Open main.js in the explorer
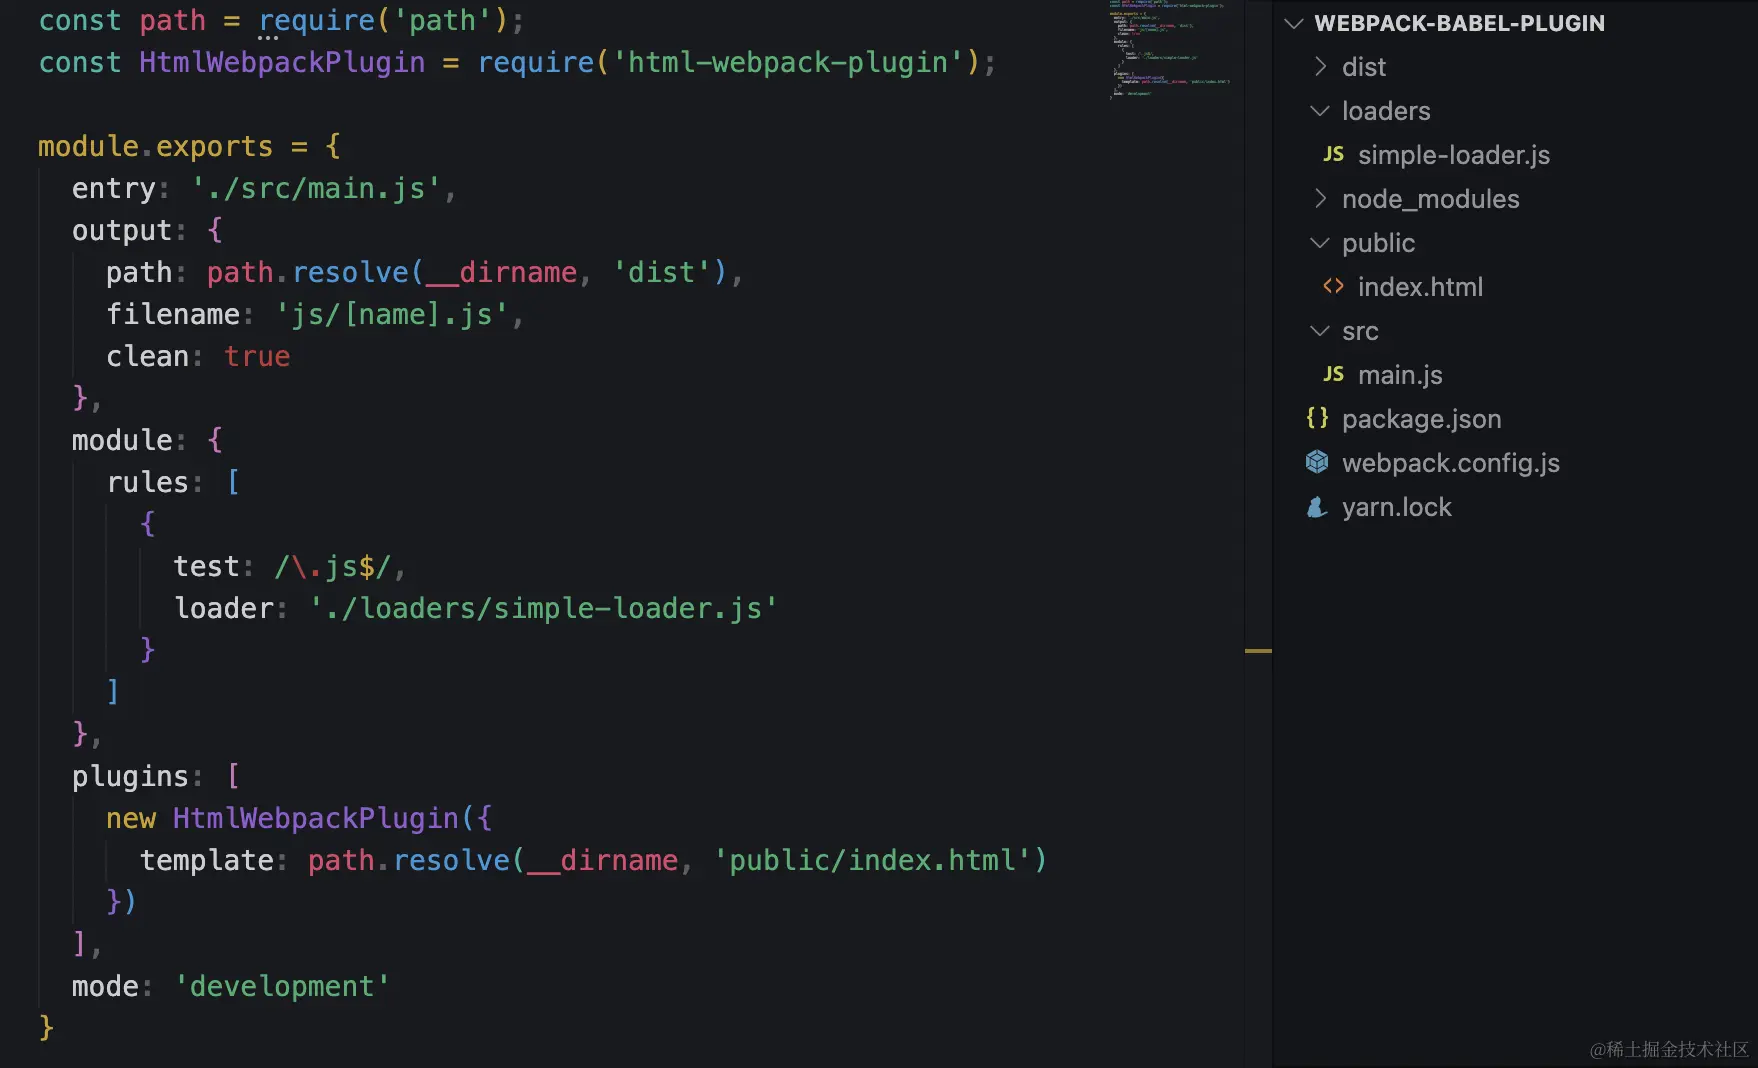The width and height of the screenshot is (1758, 1068). point(1400,375)
